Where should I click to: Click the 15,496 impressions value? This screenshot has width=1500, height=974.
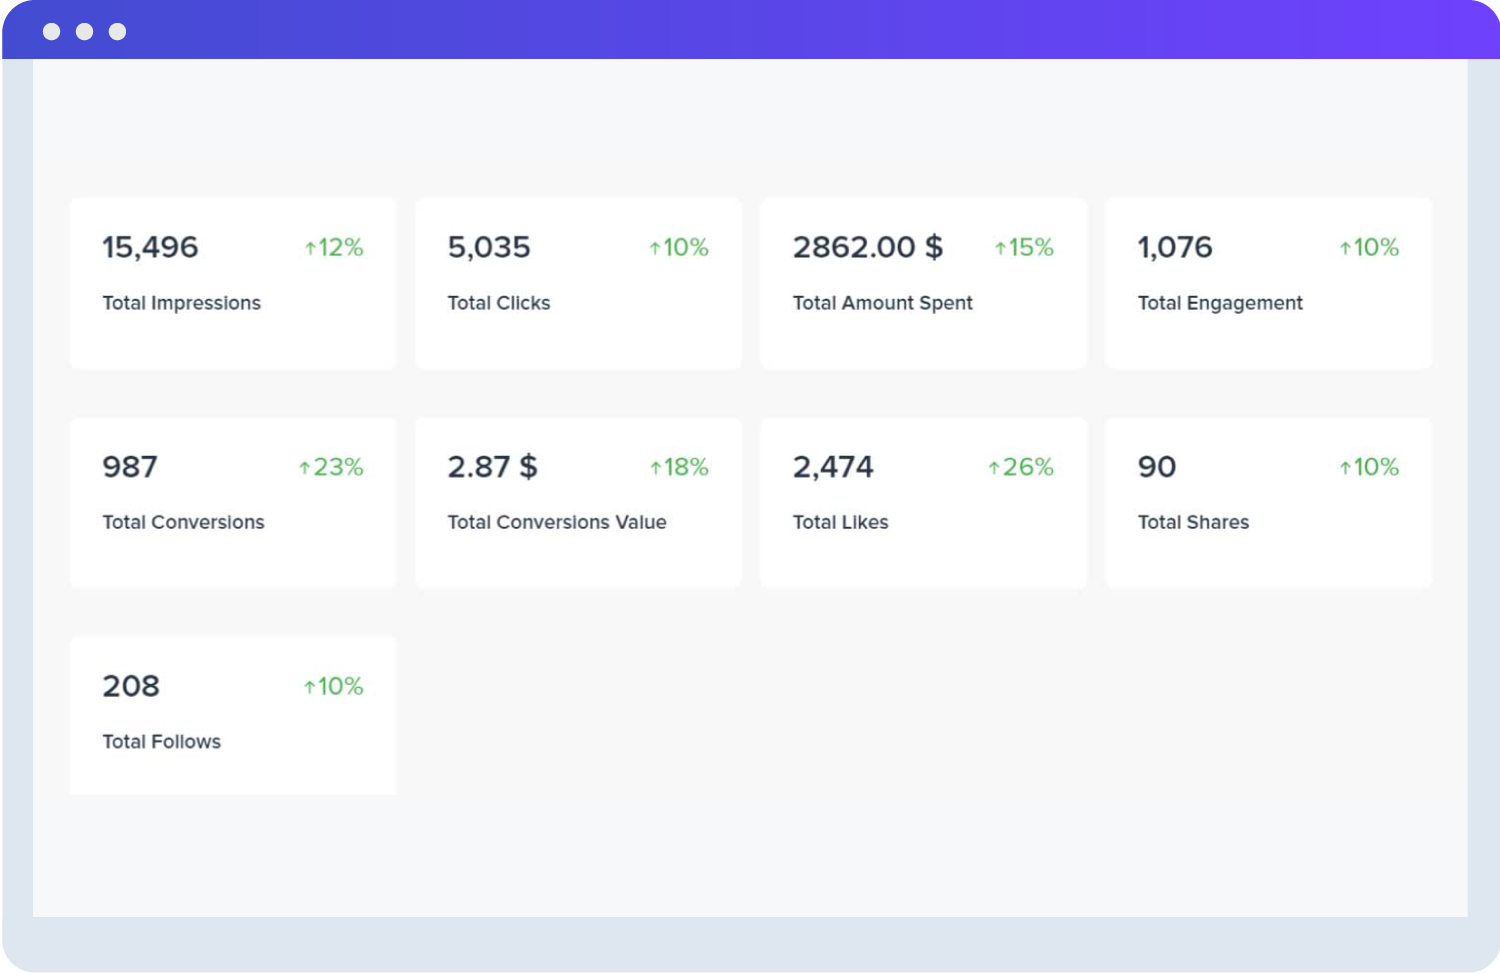[x=150, y=247]
